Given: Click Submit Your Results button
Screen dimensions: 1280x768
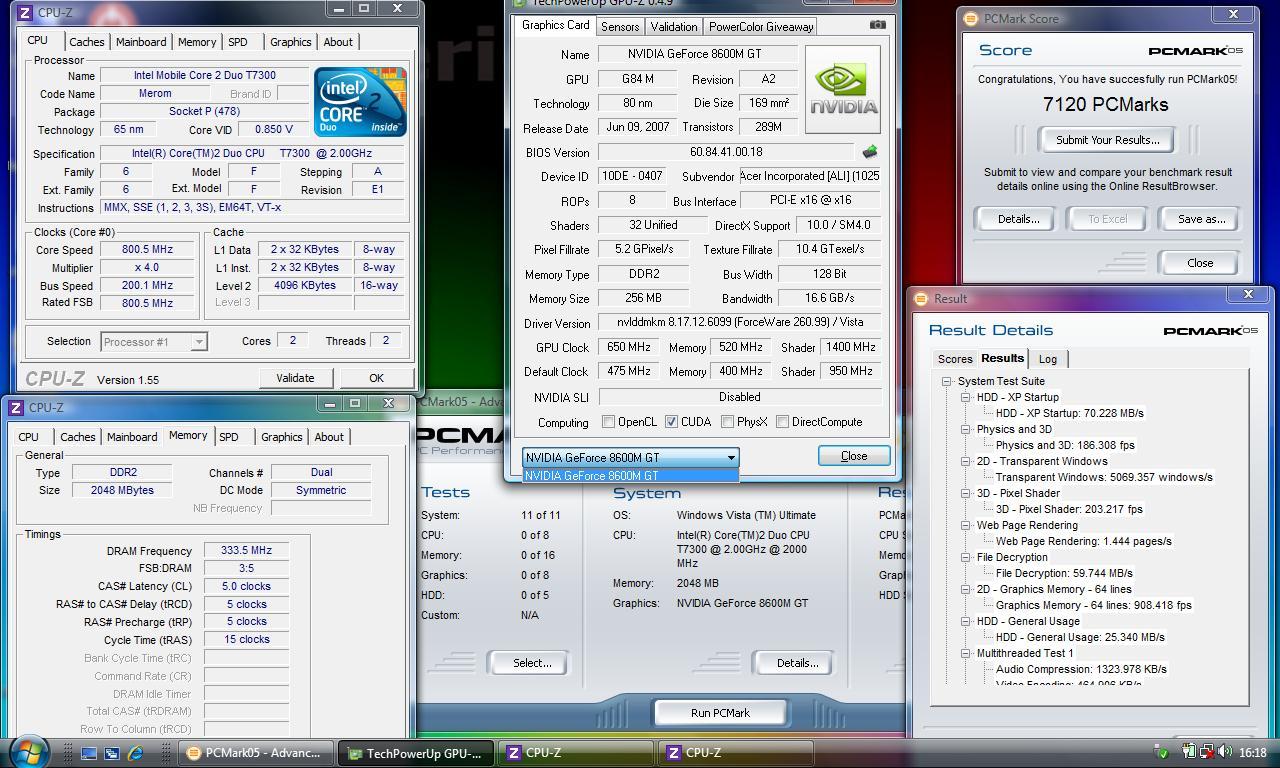Looking at the screenshot, I should point(1108,140).
